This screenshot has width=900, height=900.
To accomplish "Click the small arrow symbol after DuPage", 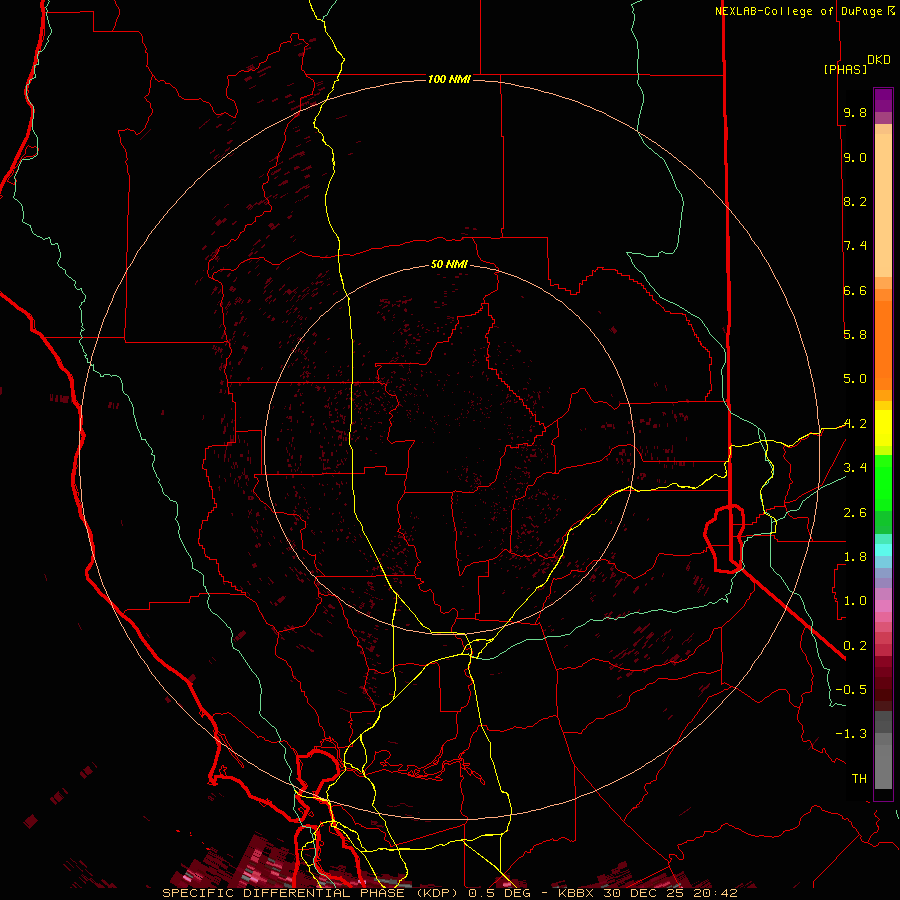I will (x=891, y=10).
